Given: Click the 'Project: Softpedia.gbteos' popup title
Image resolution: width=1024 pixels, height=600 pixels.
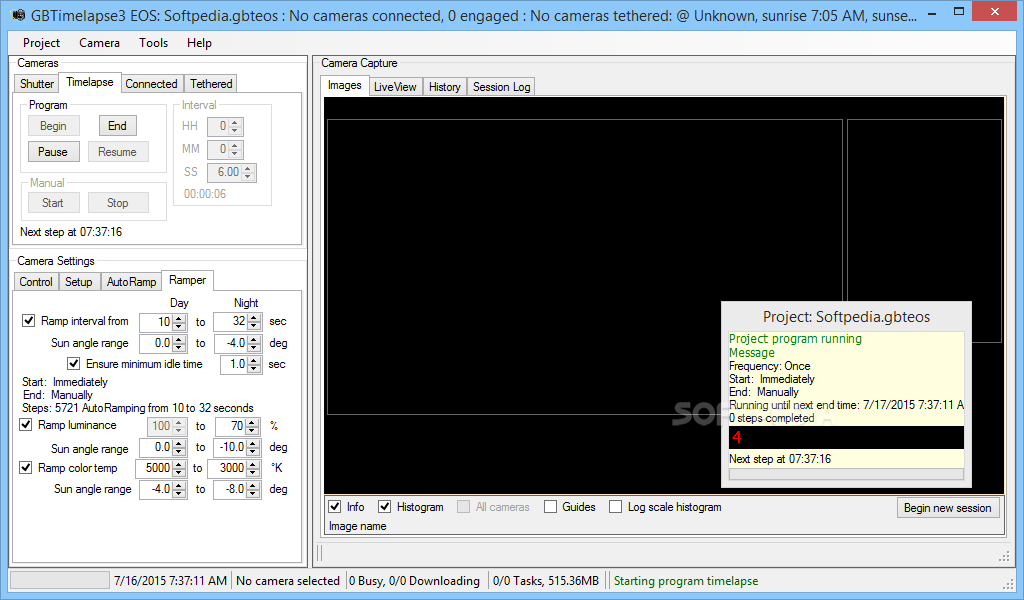Looking at the screenshot, I should pyautogui.click(x=846, y=317).
